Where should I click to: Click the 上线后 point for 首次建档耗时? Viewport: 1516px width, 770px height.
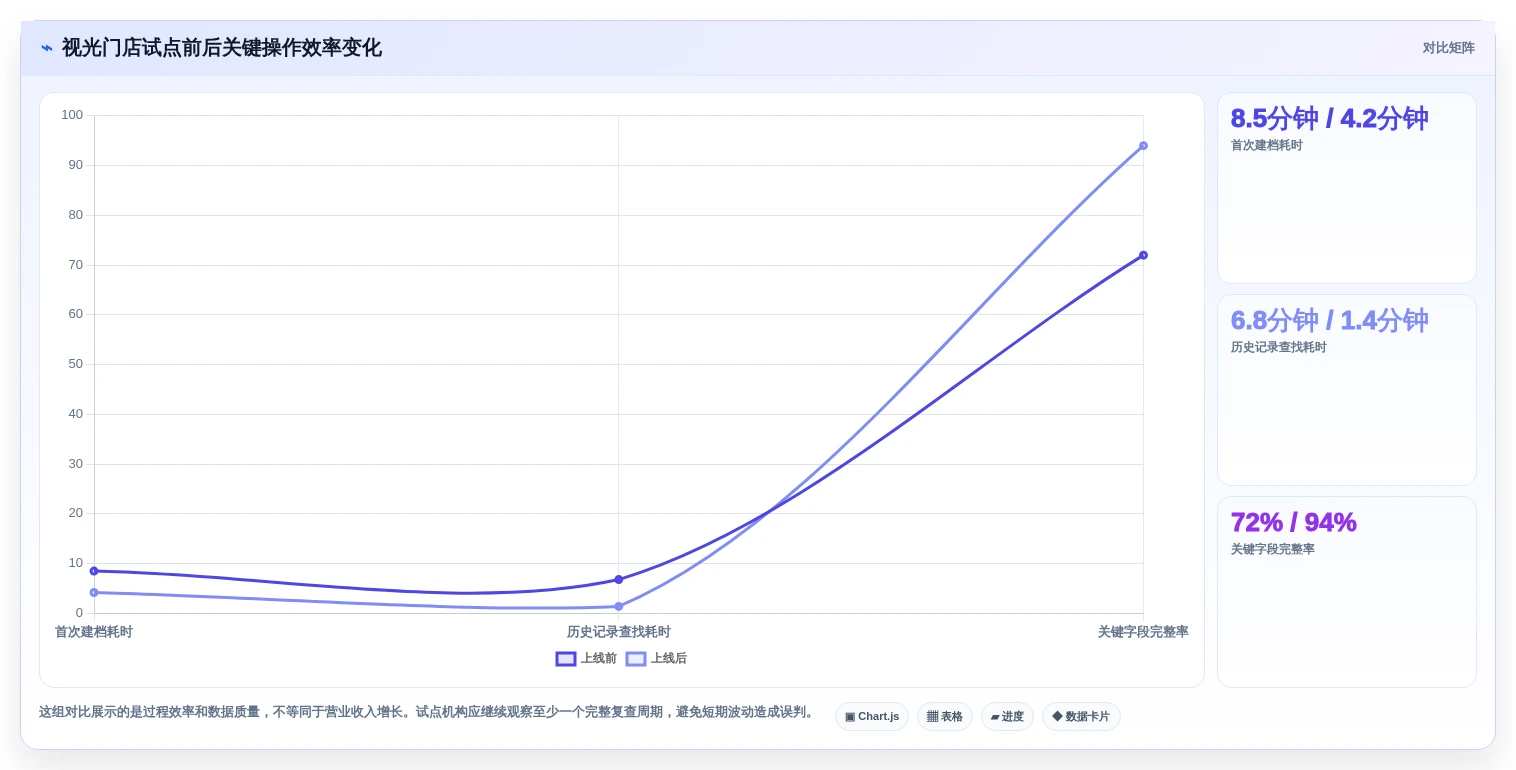[x=94, y=593]
